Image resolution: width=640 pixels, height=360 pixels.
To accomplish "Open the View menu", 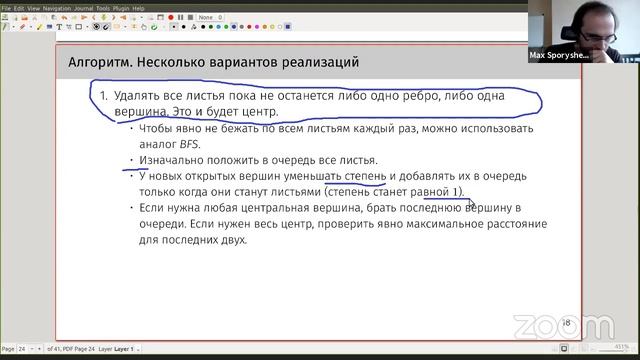I will [x=33, y=8].
